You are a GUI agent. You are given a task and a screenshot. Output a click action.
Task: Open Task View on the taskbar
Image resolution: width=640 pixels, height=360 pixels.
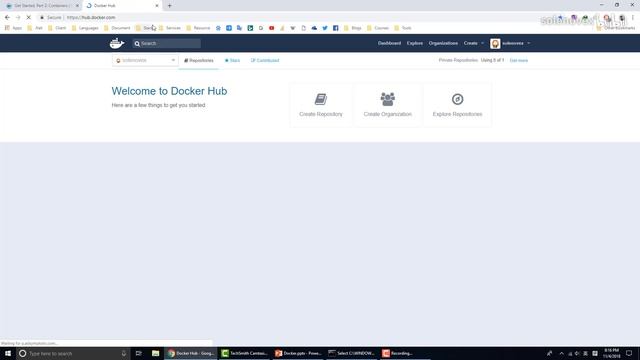pos(138,353)
